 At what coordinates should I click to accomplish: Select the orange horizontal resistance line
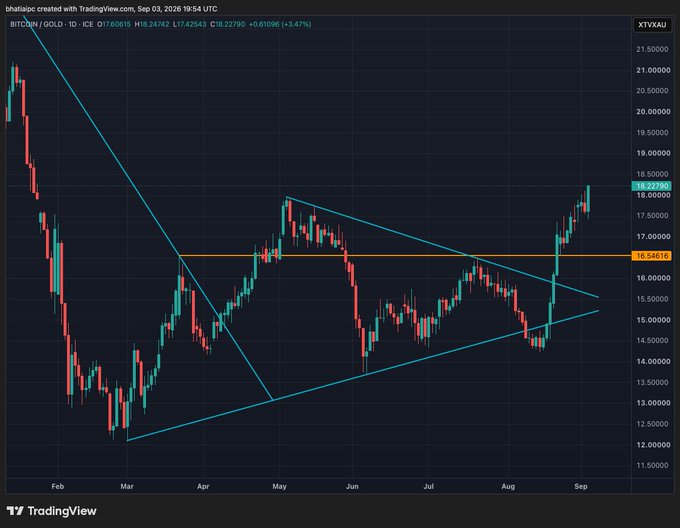[405, 256]
